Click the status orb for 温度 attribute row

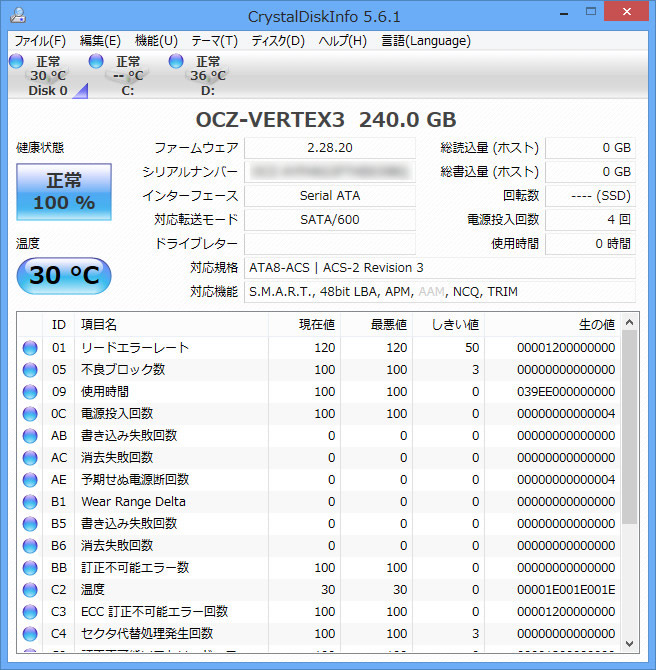[30, 590]
